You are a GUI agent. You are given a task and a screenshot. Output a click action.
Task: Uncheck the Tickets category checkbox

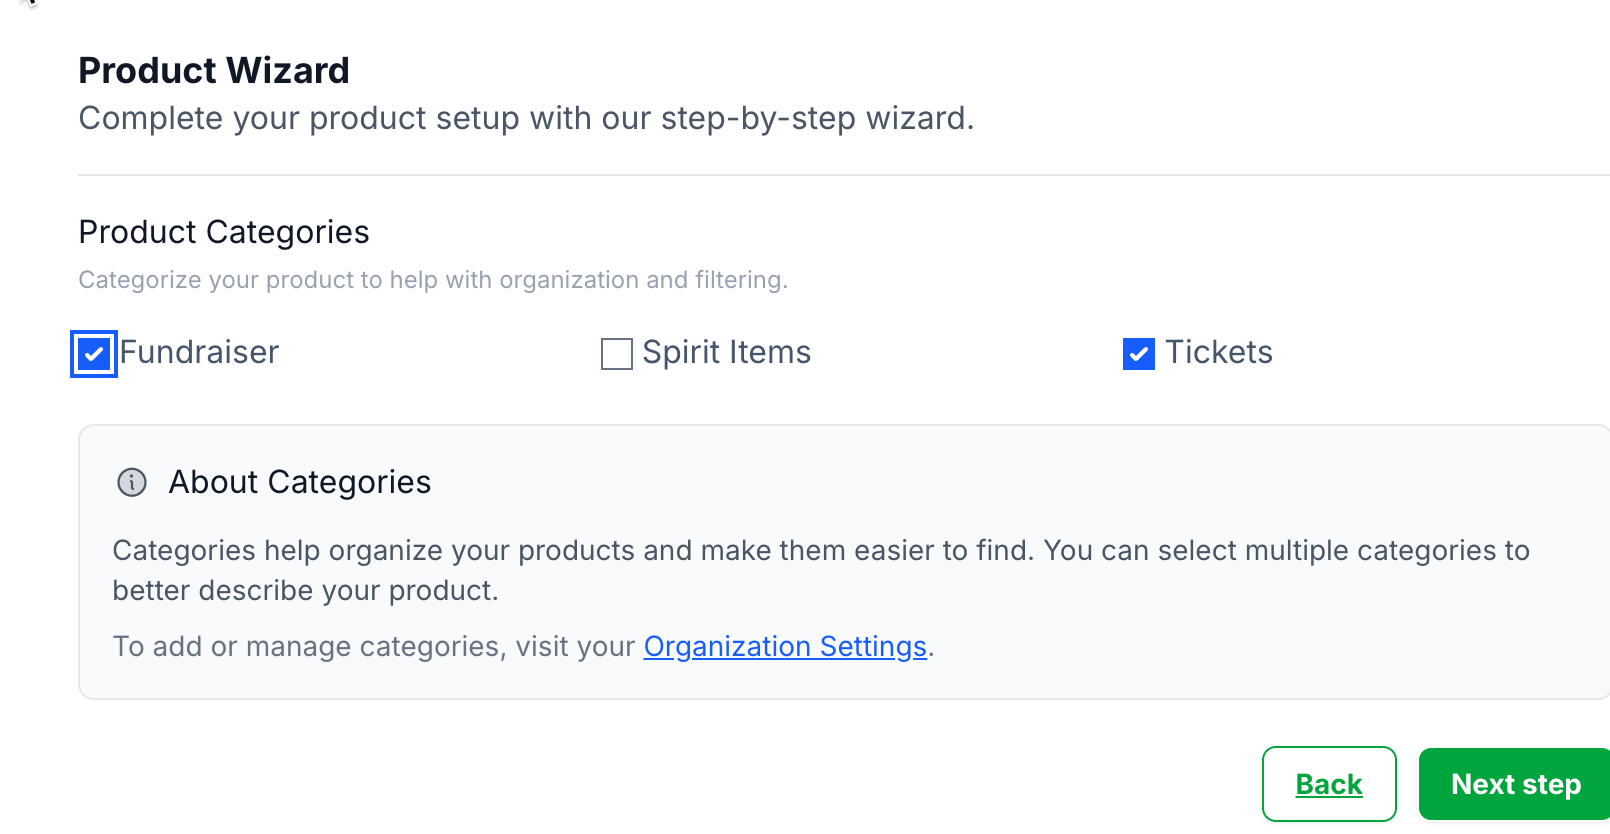[x=1138, y=354]
